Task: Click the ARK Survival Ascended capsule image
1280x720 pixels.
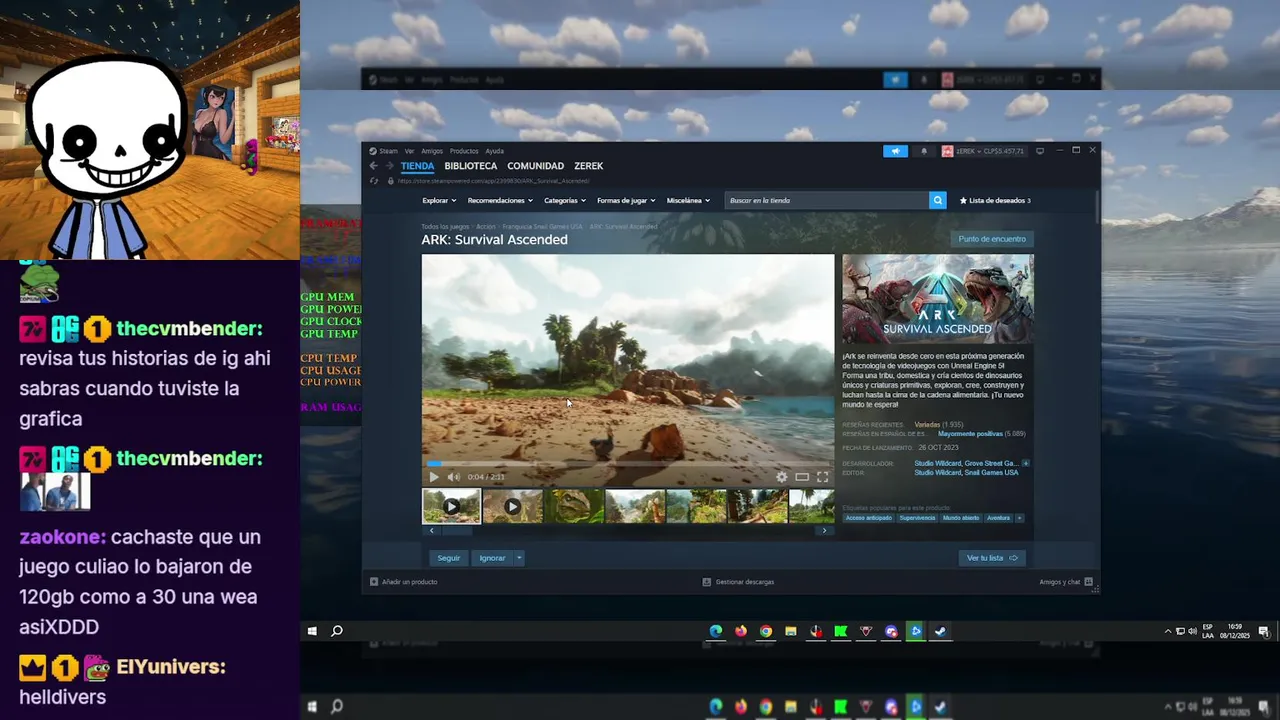Action: click(938, 299)
